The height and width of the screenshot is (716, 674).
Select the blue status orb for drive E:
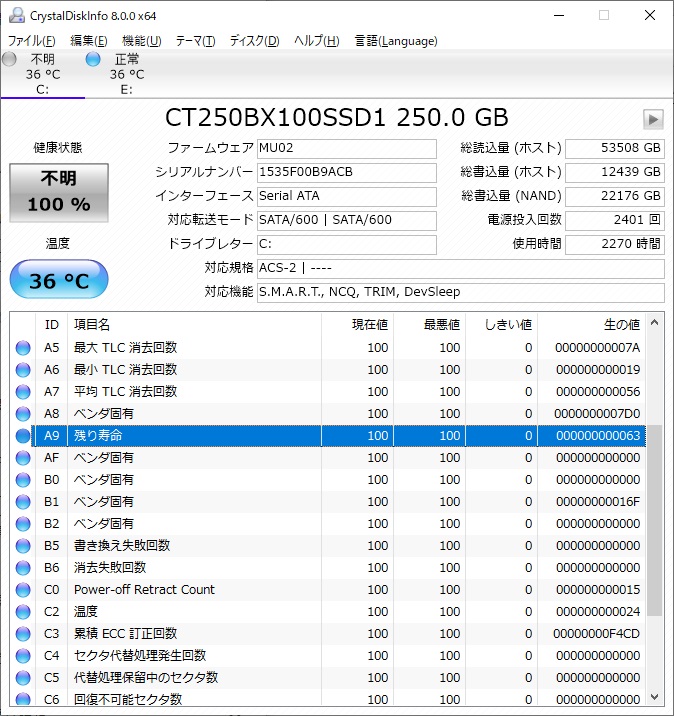[x=93, y=59]
